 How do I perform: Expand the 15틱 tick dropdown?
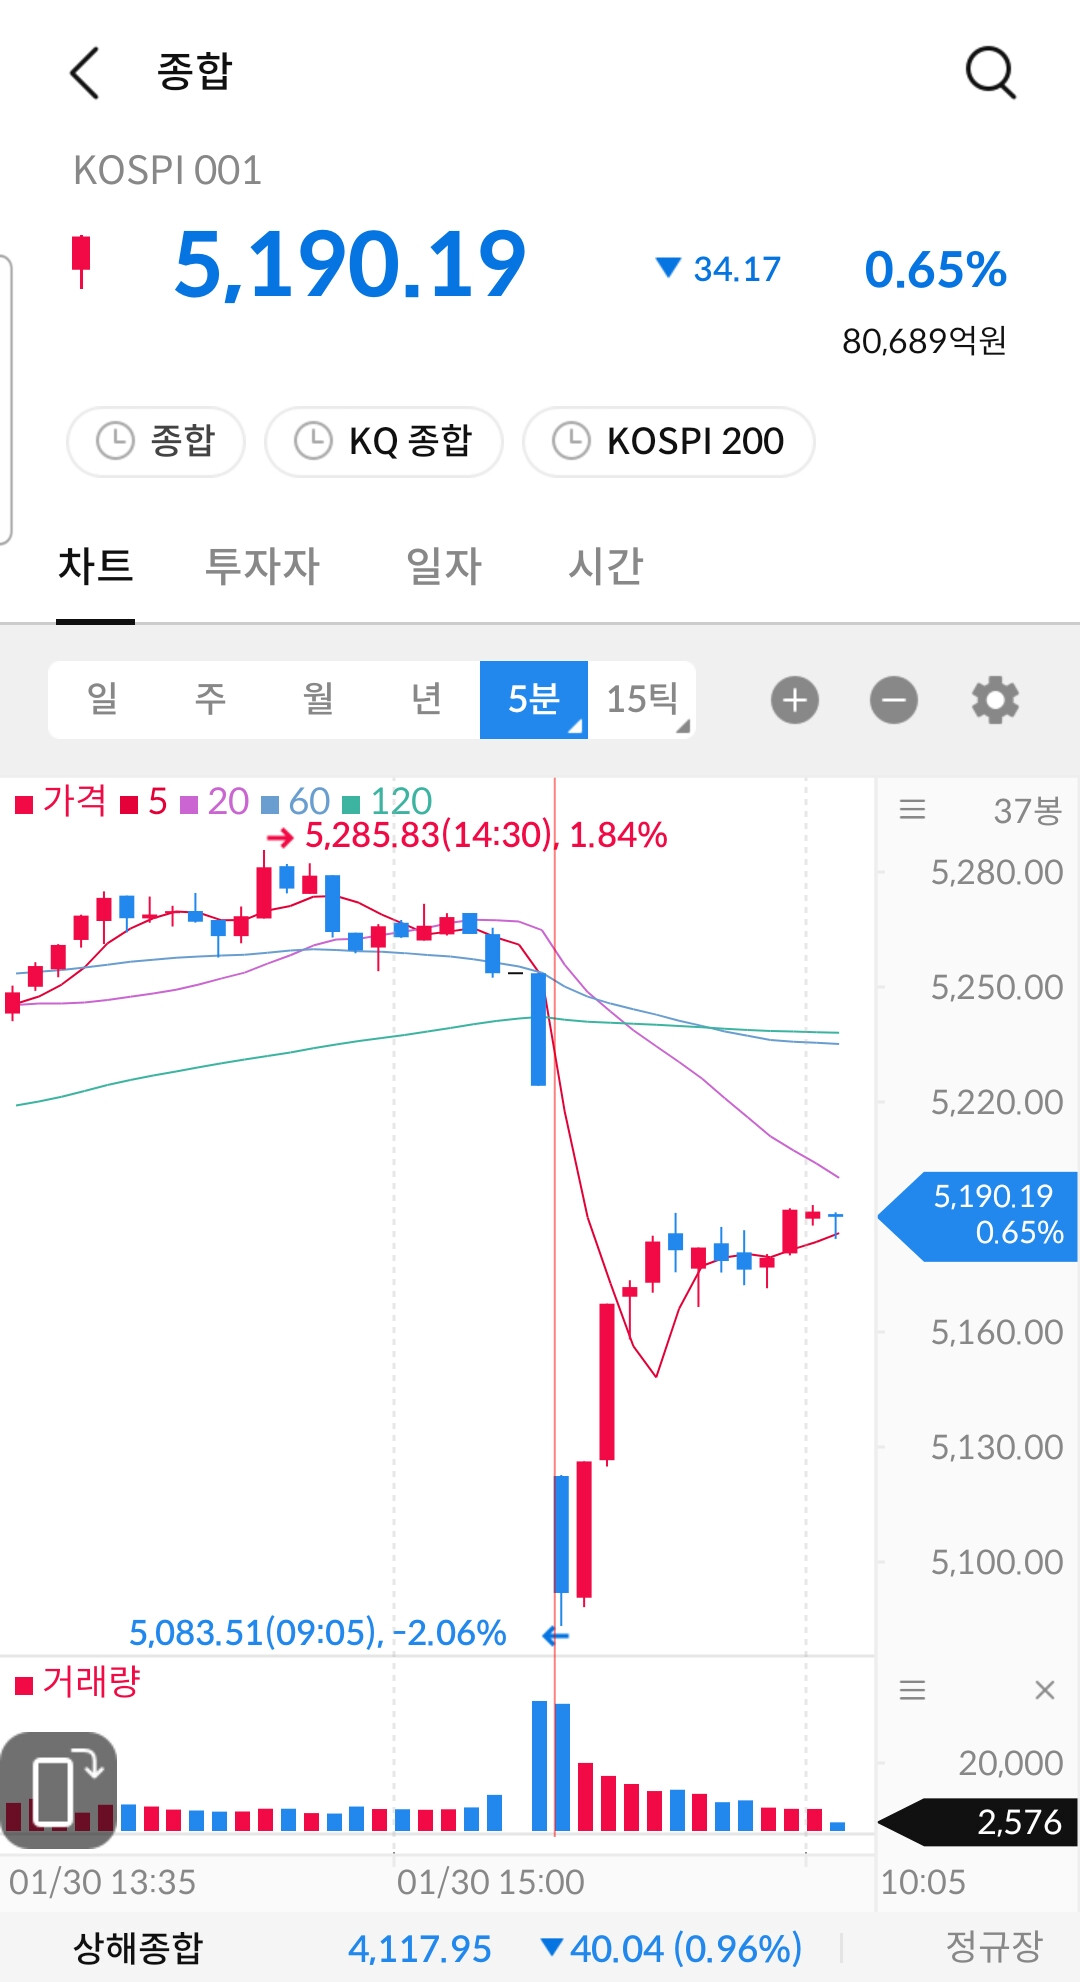[642, 700]
